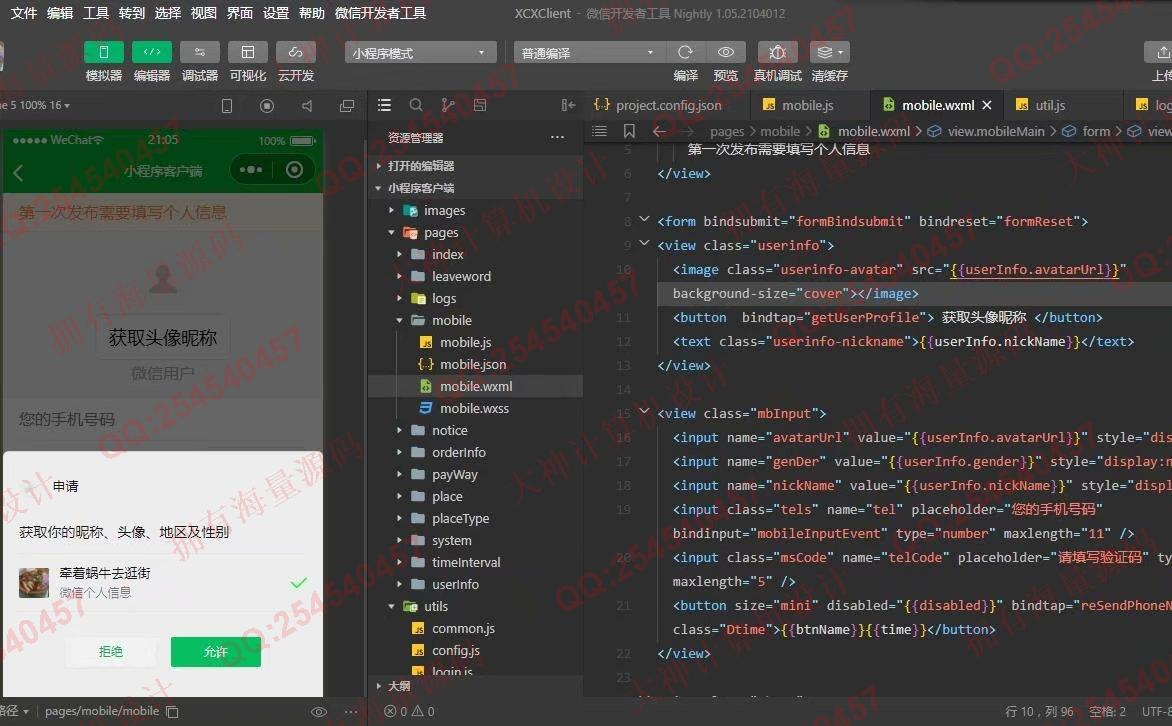The image size is (1172, 726).
Task: Open the simulator zoom 100% dropdown
Action: coord(36,105)
